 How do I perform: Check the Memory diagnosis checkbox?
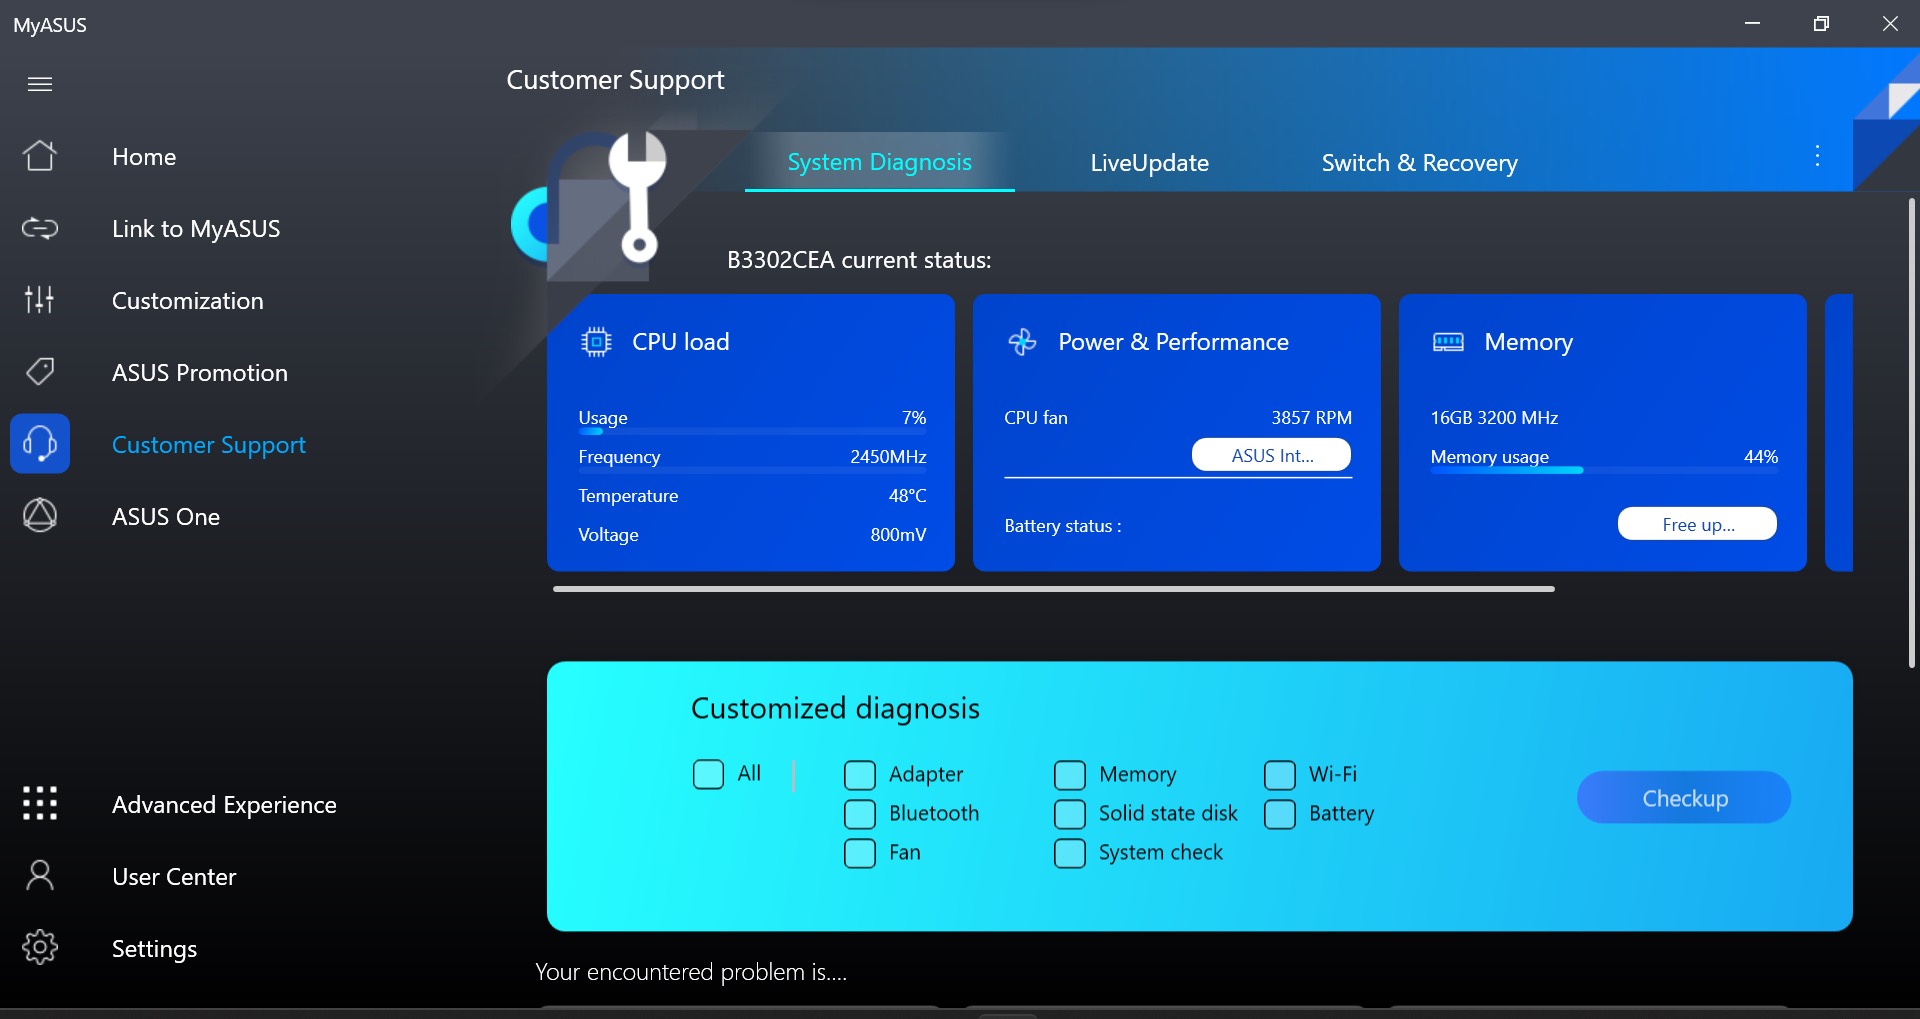click(1070, 775)
